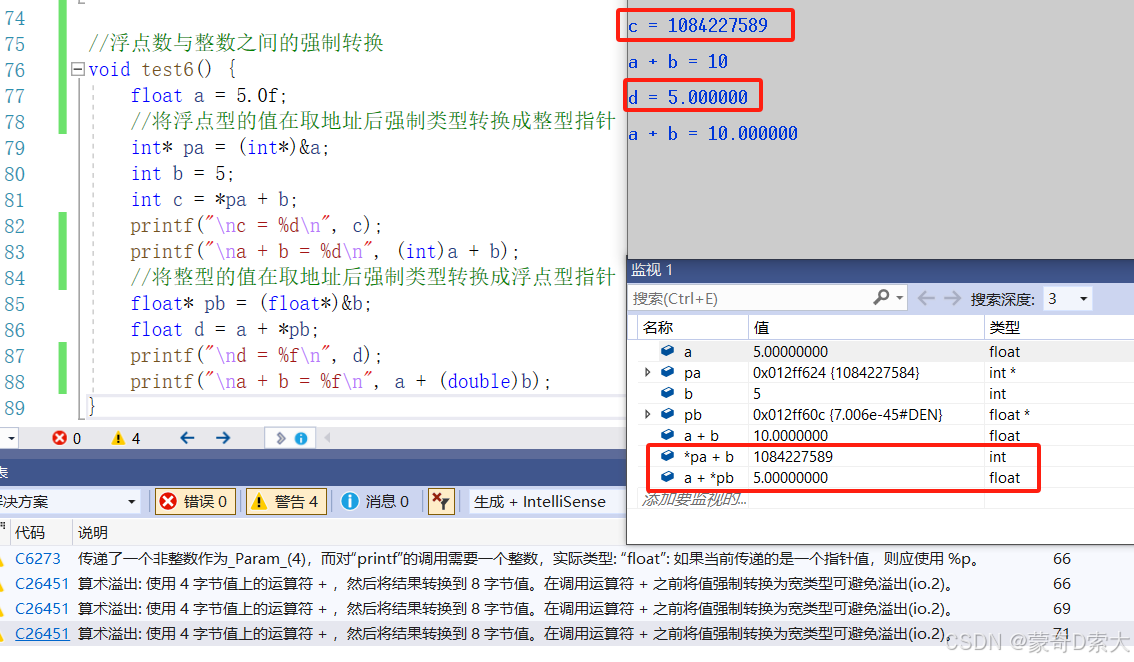Open the editor zoom dropdown arrow
1134x662 pixels.
point(11,438)
